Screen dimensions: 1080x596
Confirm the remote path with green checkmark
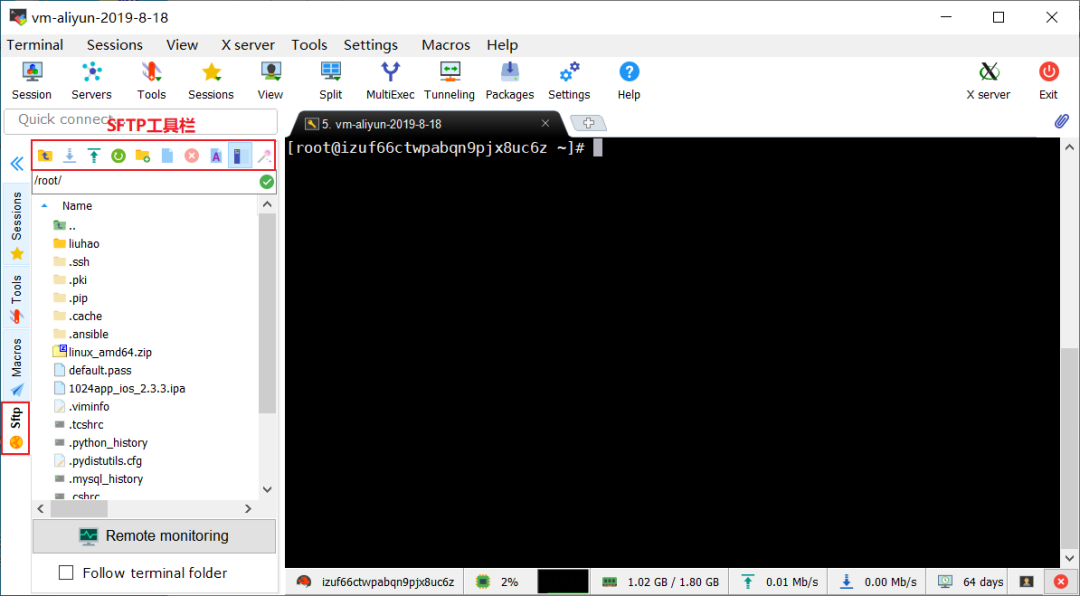point(267,182)
